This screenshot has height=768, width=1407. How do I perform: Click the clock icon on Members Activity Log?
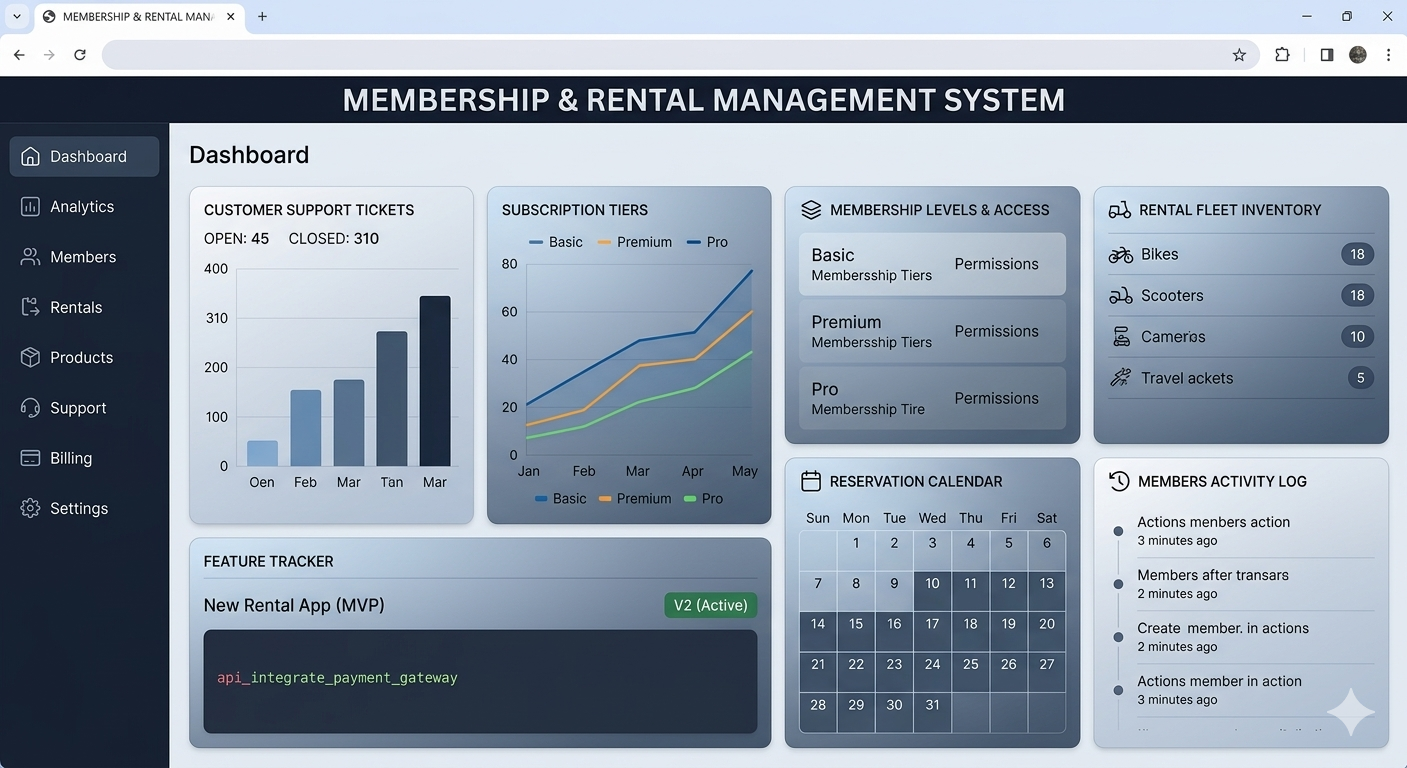click(1118, 481)
